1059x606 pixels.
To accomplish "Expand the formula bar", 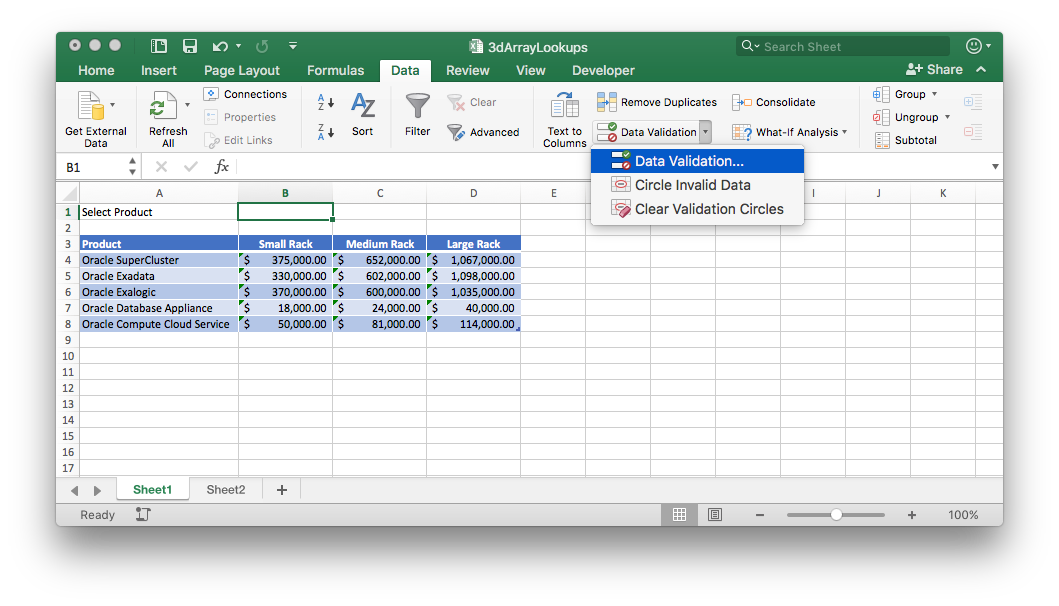I will pyautogui.click(x=995, y=167).
